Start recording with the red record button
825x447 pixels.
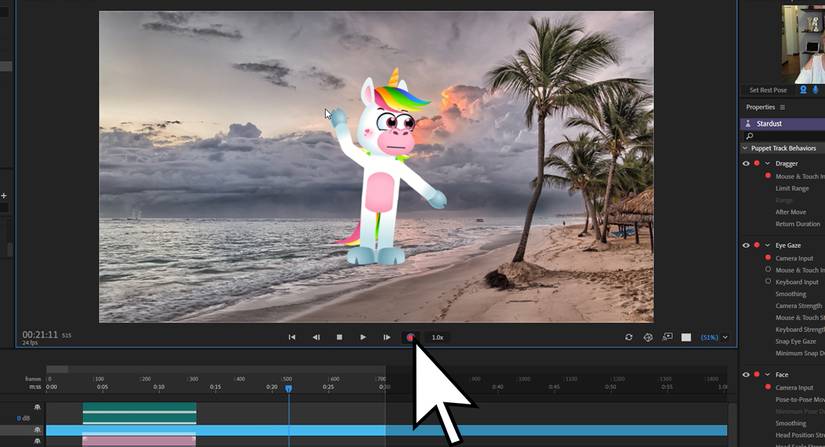[410, 337]
